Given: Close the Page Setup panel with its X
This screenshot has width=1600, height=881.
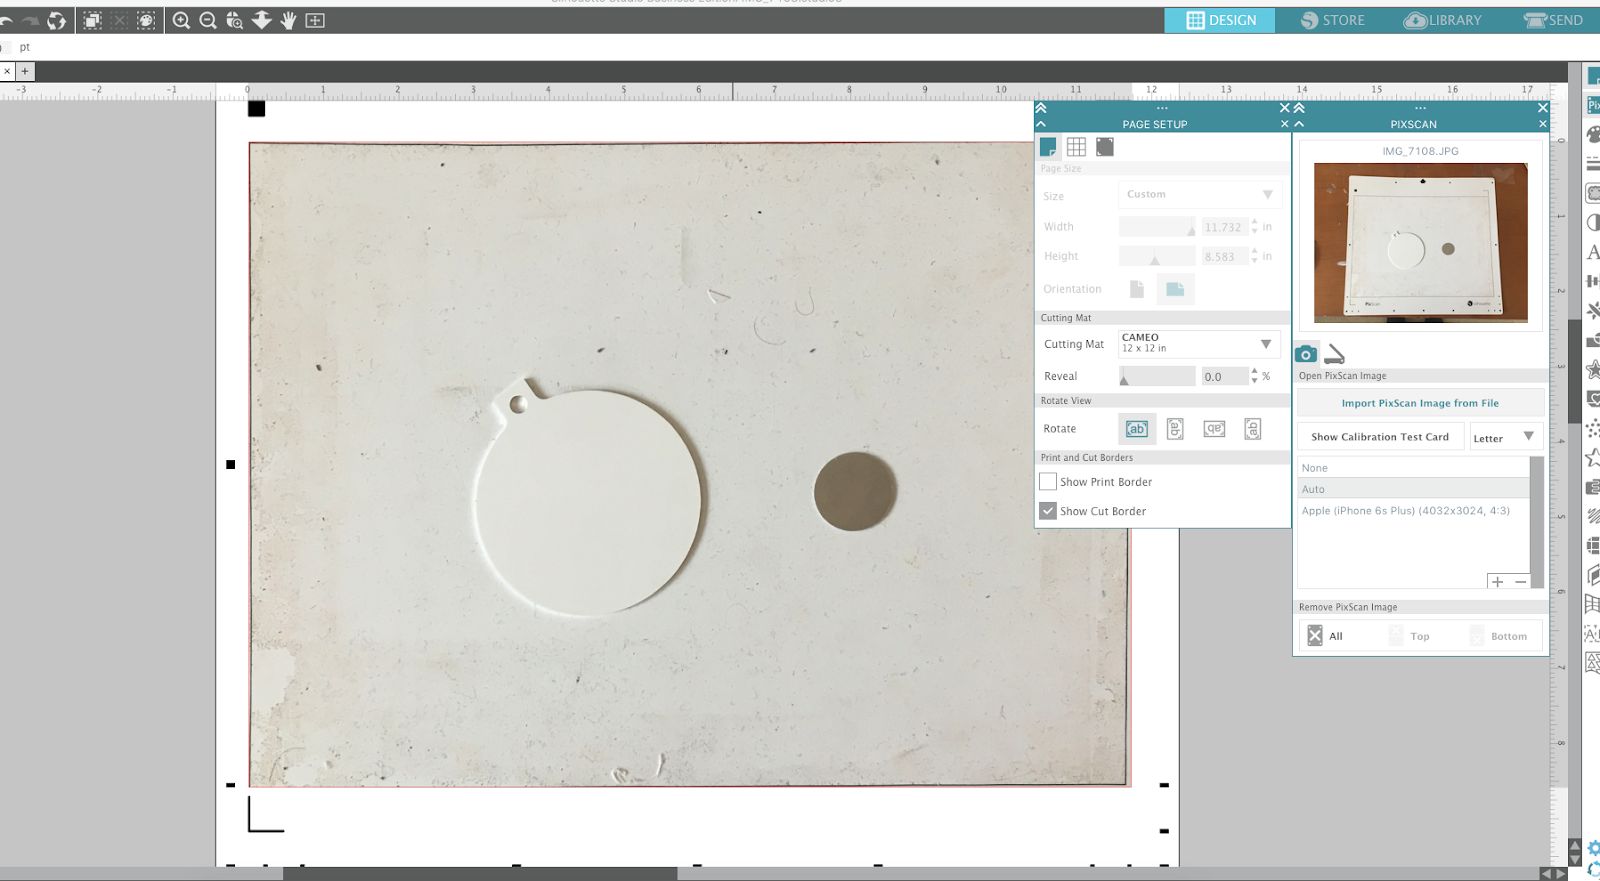Looking at the screenshot, I should click(x=1285, y=124).
